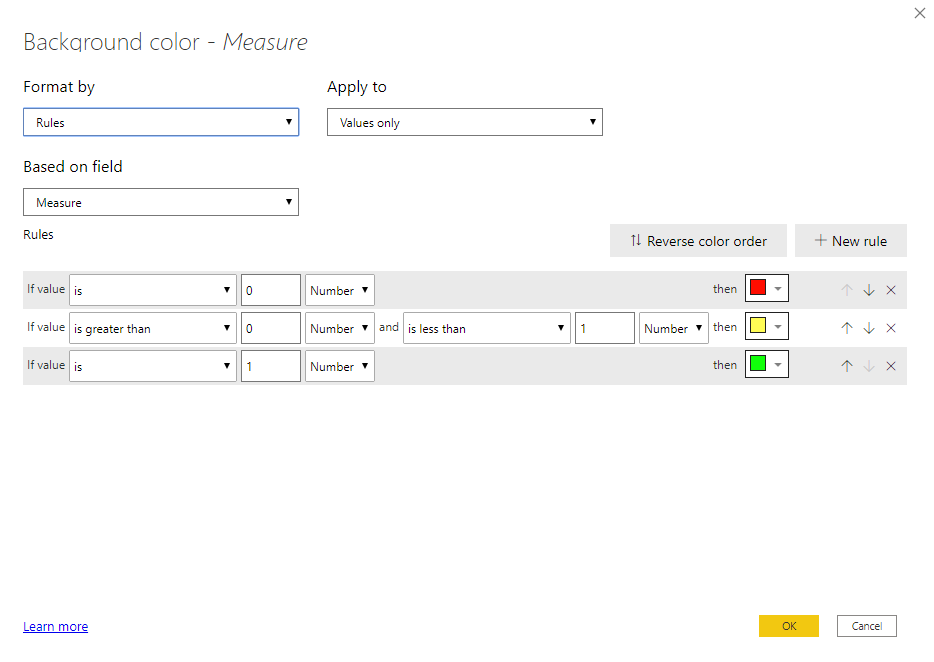Pick the red color swatch
Viewport: 934px width, 662px height.
click(x=767, y=288)
